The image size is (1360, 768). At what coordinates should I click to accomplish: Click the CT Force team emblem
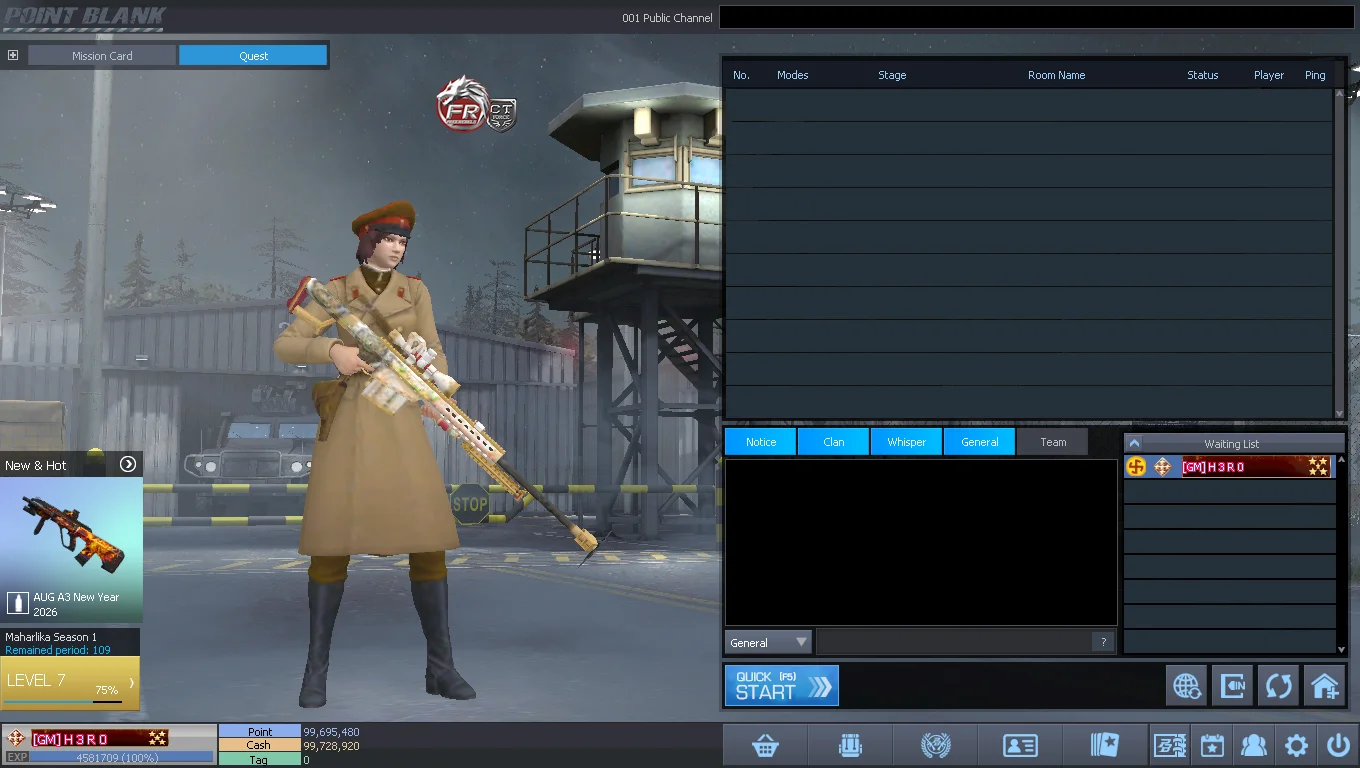pos(501,116)
